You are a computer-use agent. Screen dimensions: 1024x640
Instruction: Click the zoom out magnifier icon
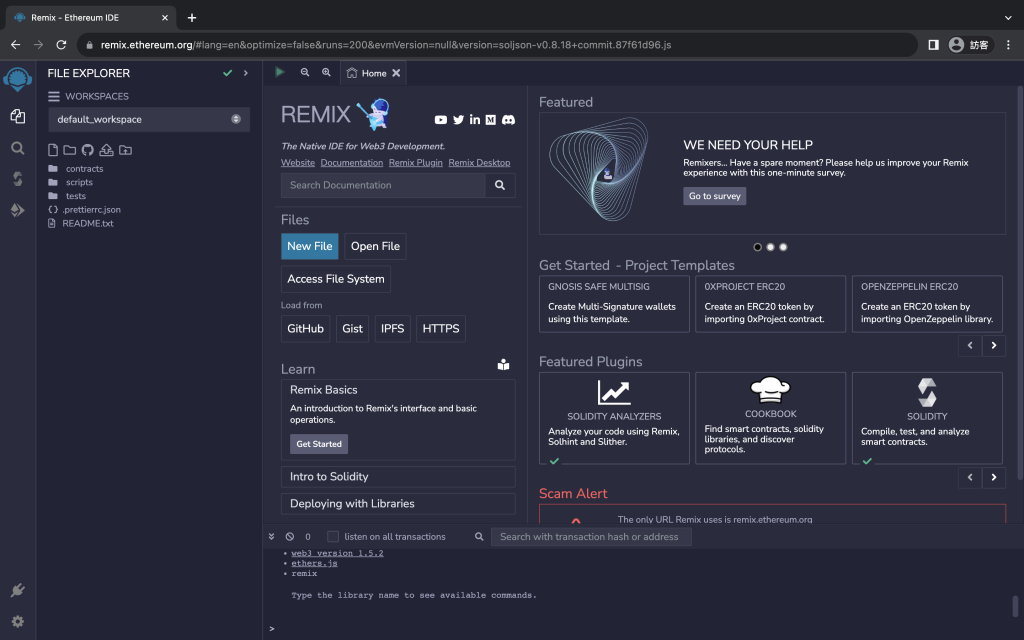click(305, 72)
